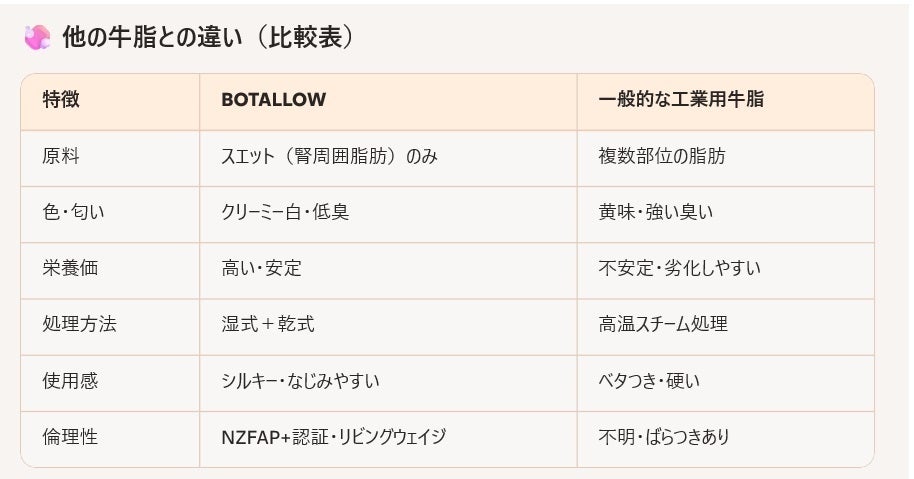Viewport: 914px width, 479px height.
Task: Click the 原料 row label
Action: 61,157
